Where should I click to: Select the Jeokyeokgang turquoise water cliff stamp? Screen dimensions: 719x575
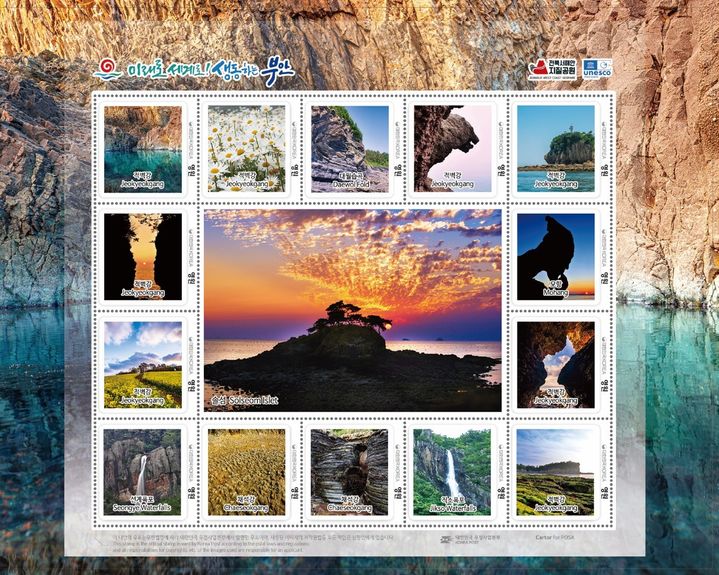143,149
